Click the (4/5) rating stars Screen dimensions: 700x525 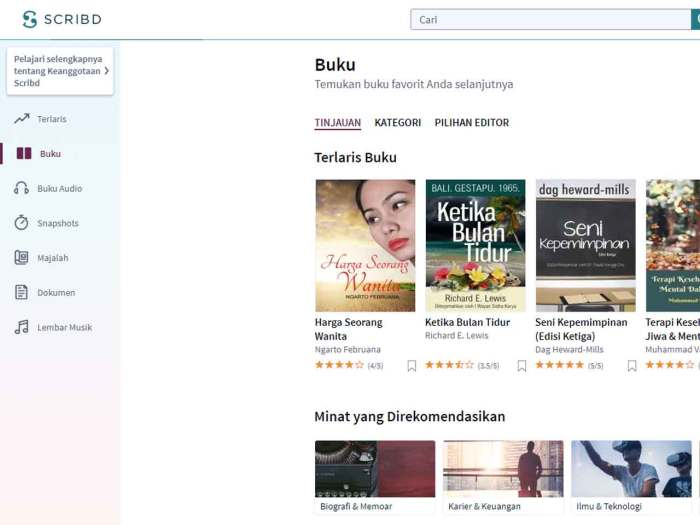339,365
